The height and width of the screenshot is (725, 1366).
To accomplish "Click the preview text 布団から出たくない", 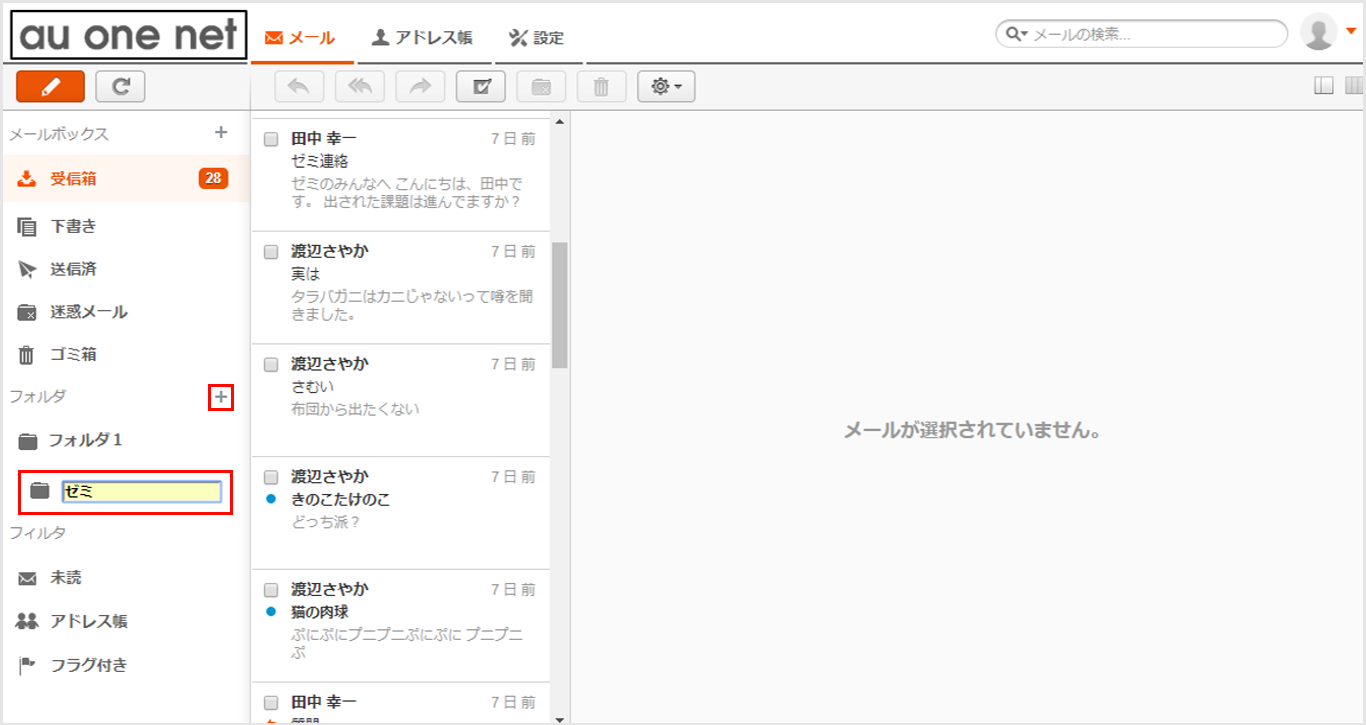I will [x=355, y=409].
